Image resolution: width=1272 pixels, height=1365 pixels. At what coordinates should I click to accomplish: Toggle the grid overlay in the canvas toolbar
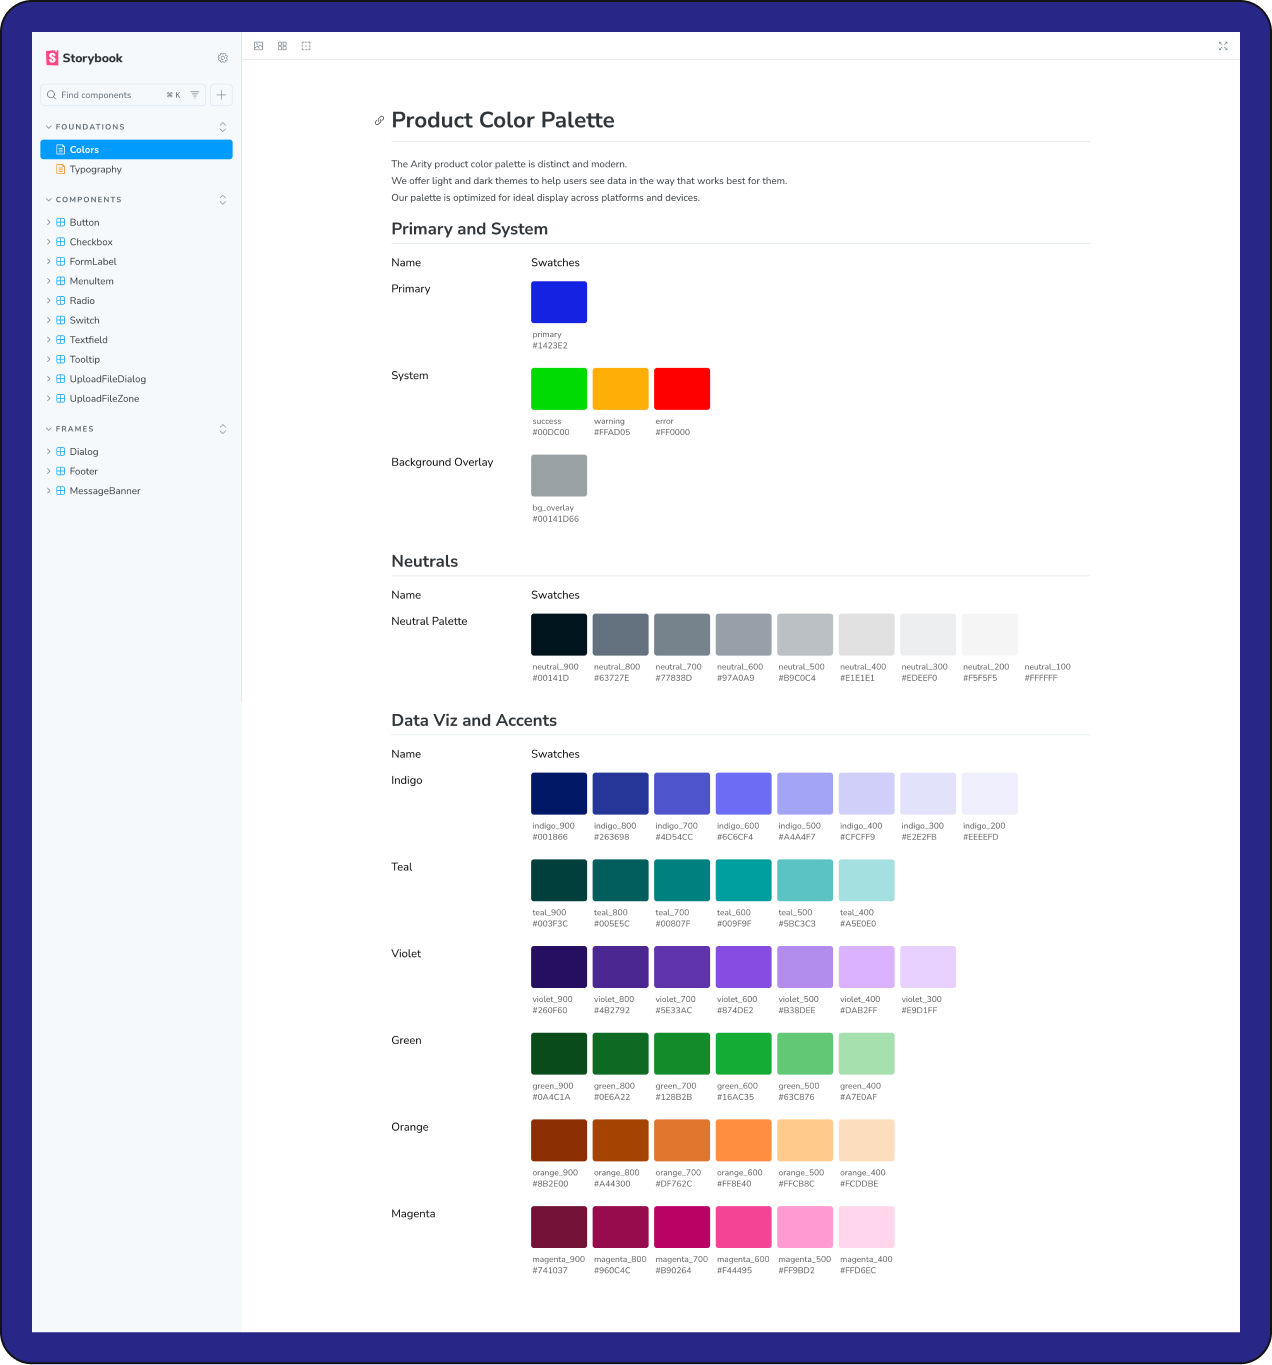282,45
